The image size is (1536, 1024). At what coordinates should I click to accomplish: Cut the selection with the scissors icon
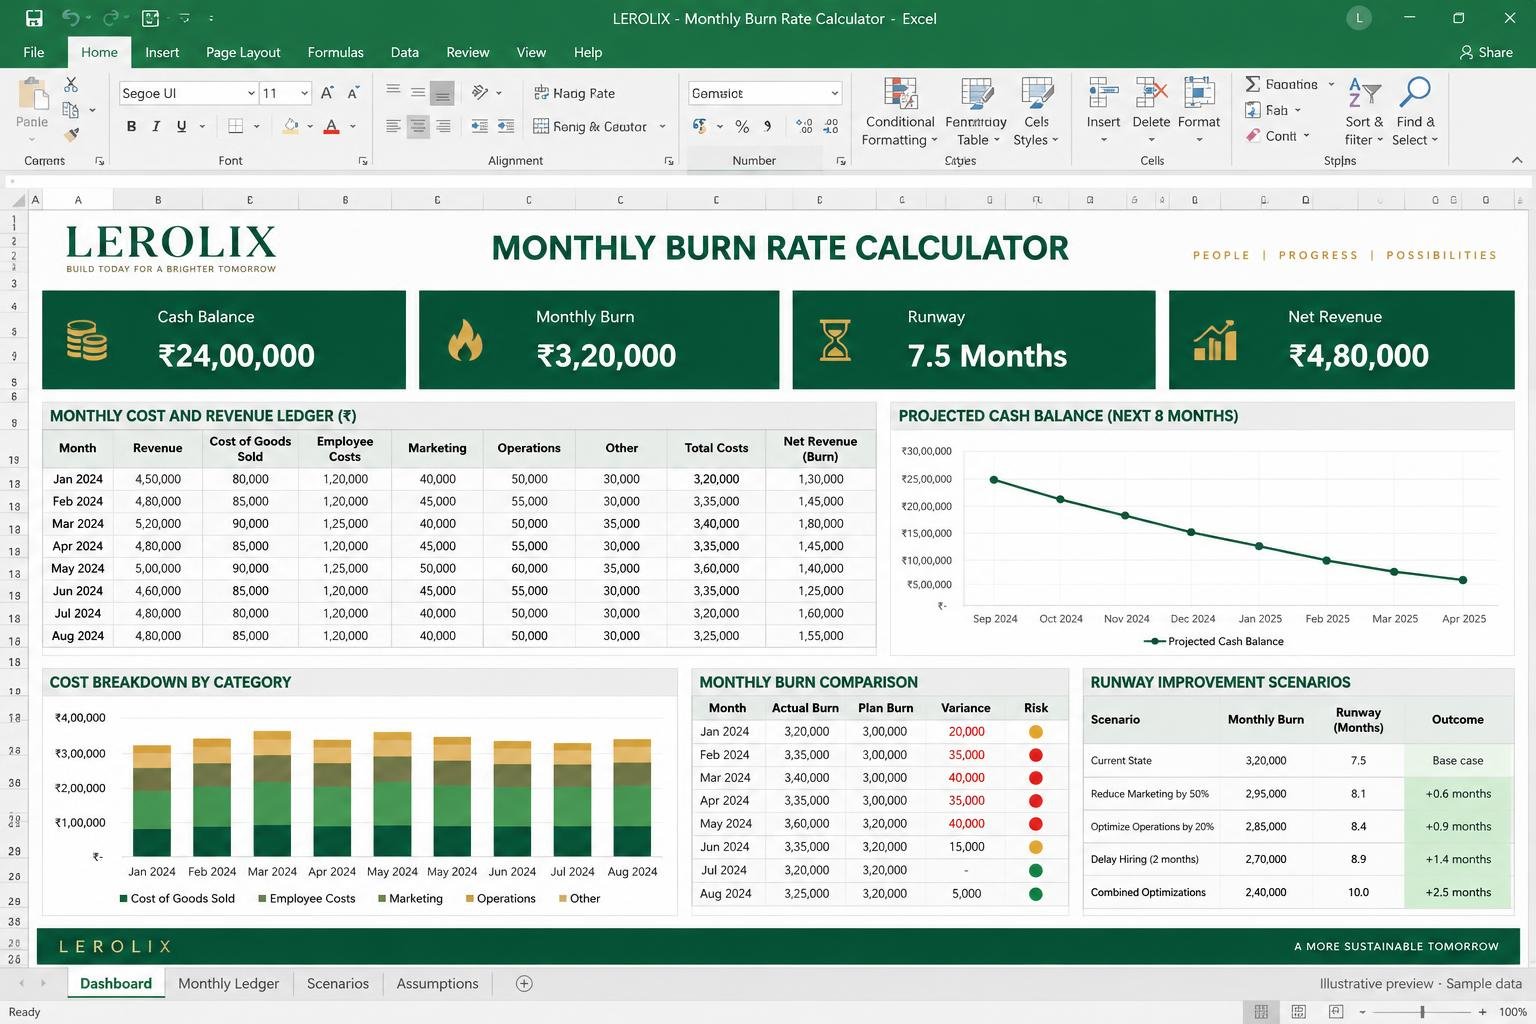pos(71,85)
